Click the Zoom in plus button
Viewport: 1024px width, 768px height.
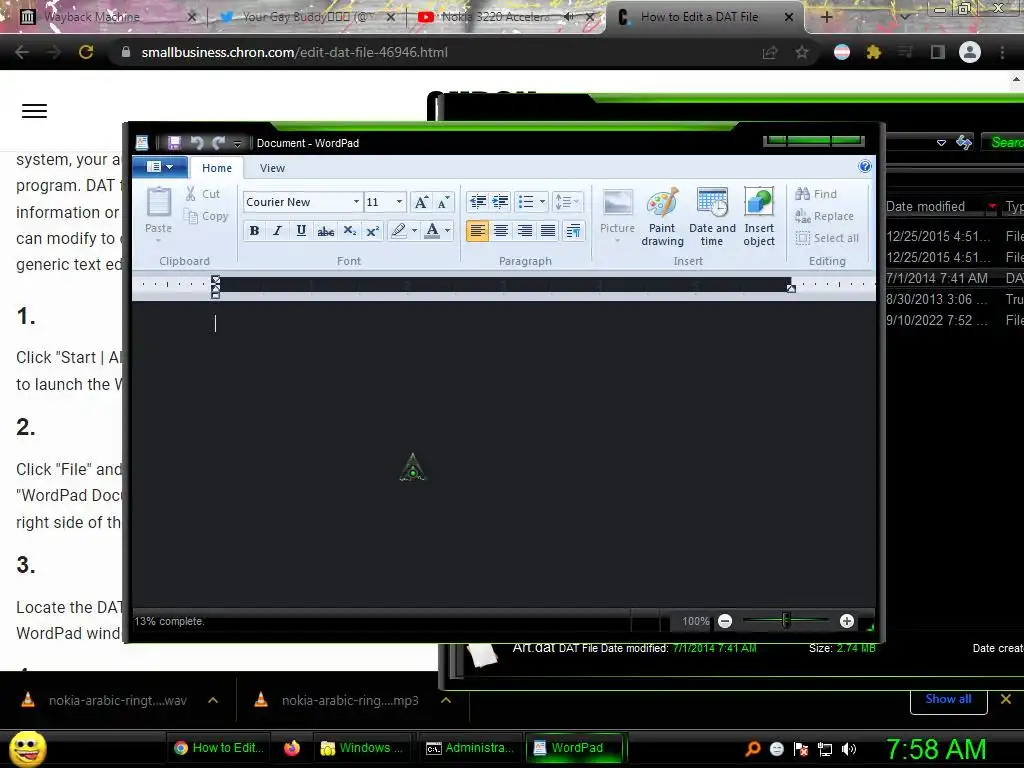click(x=847, y=621)
